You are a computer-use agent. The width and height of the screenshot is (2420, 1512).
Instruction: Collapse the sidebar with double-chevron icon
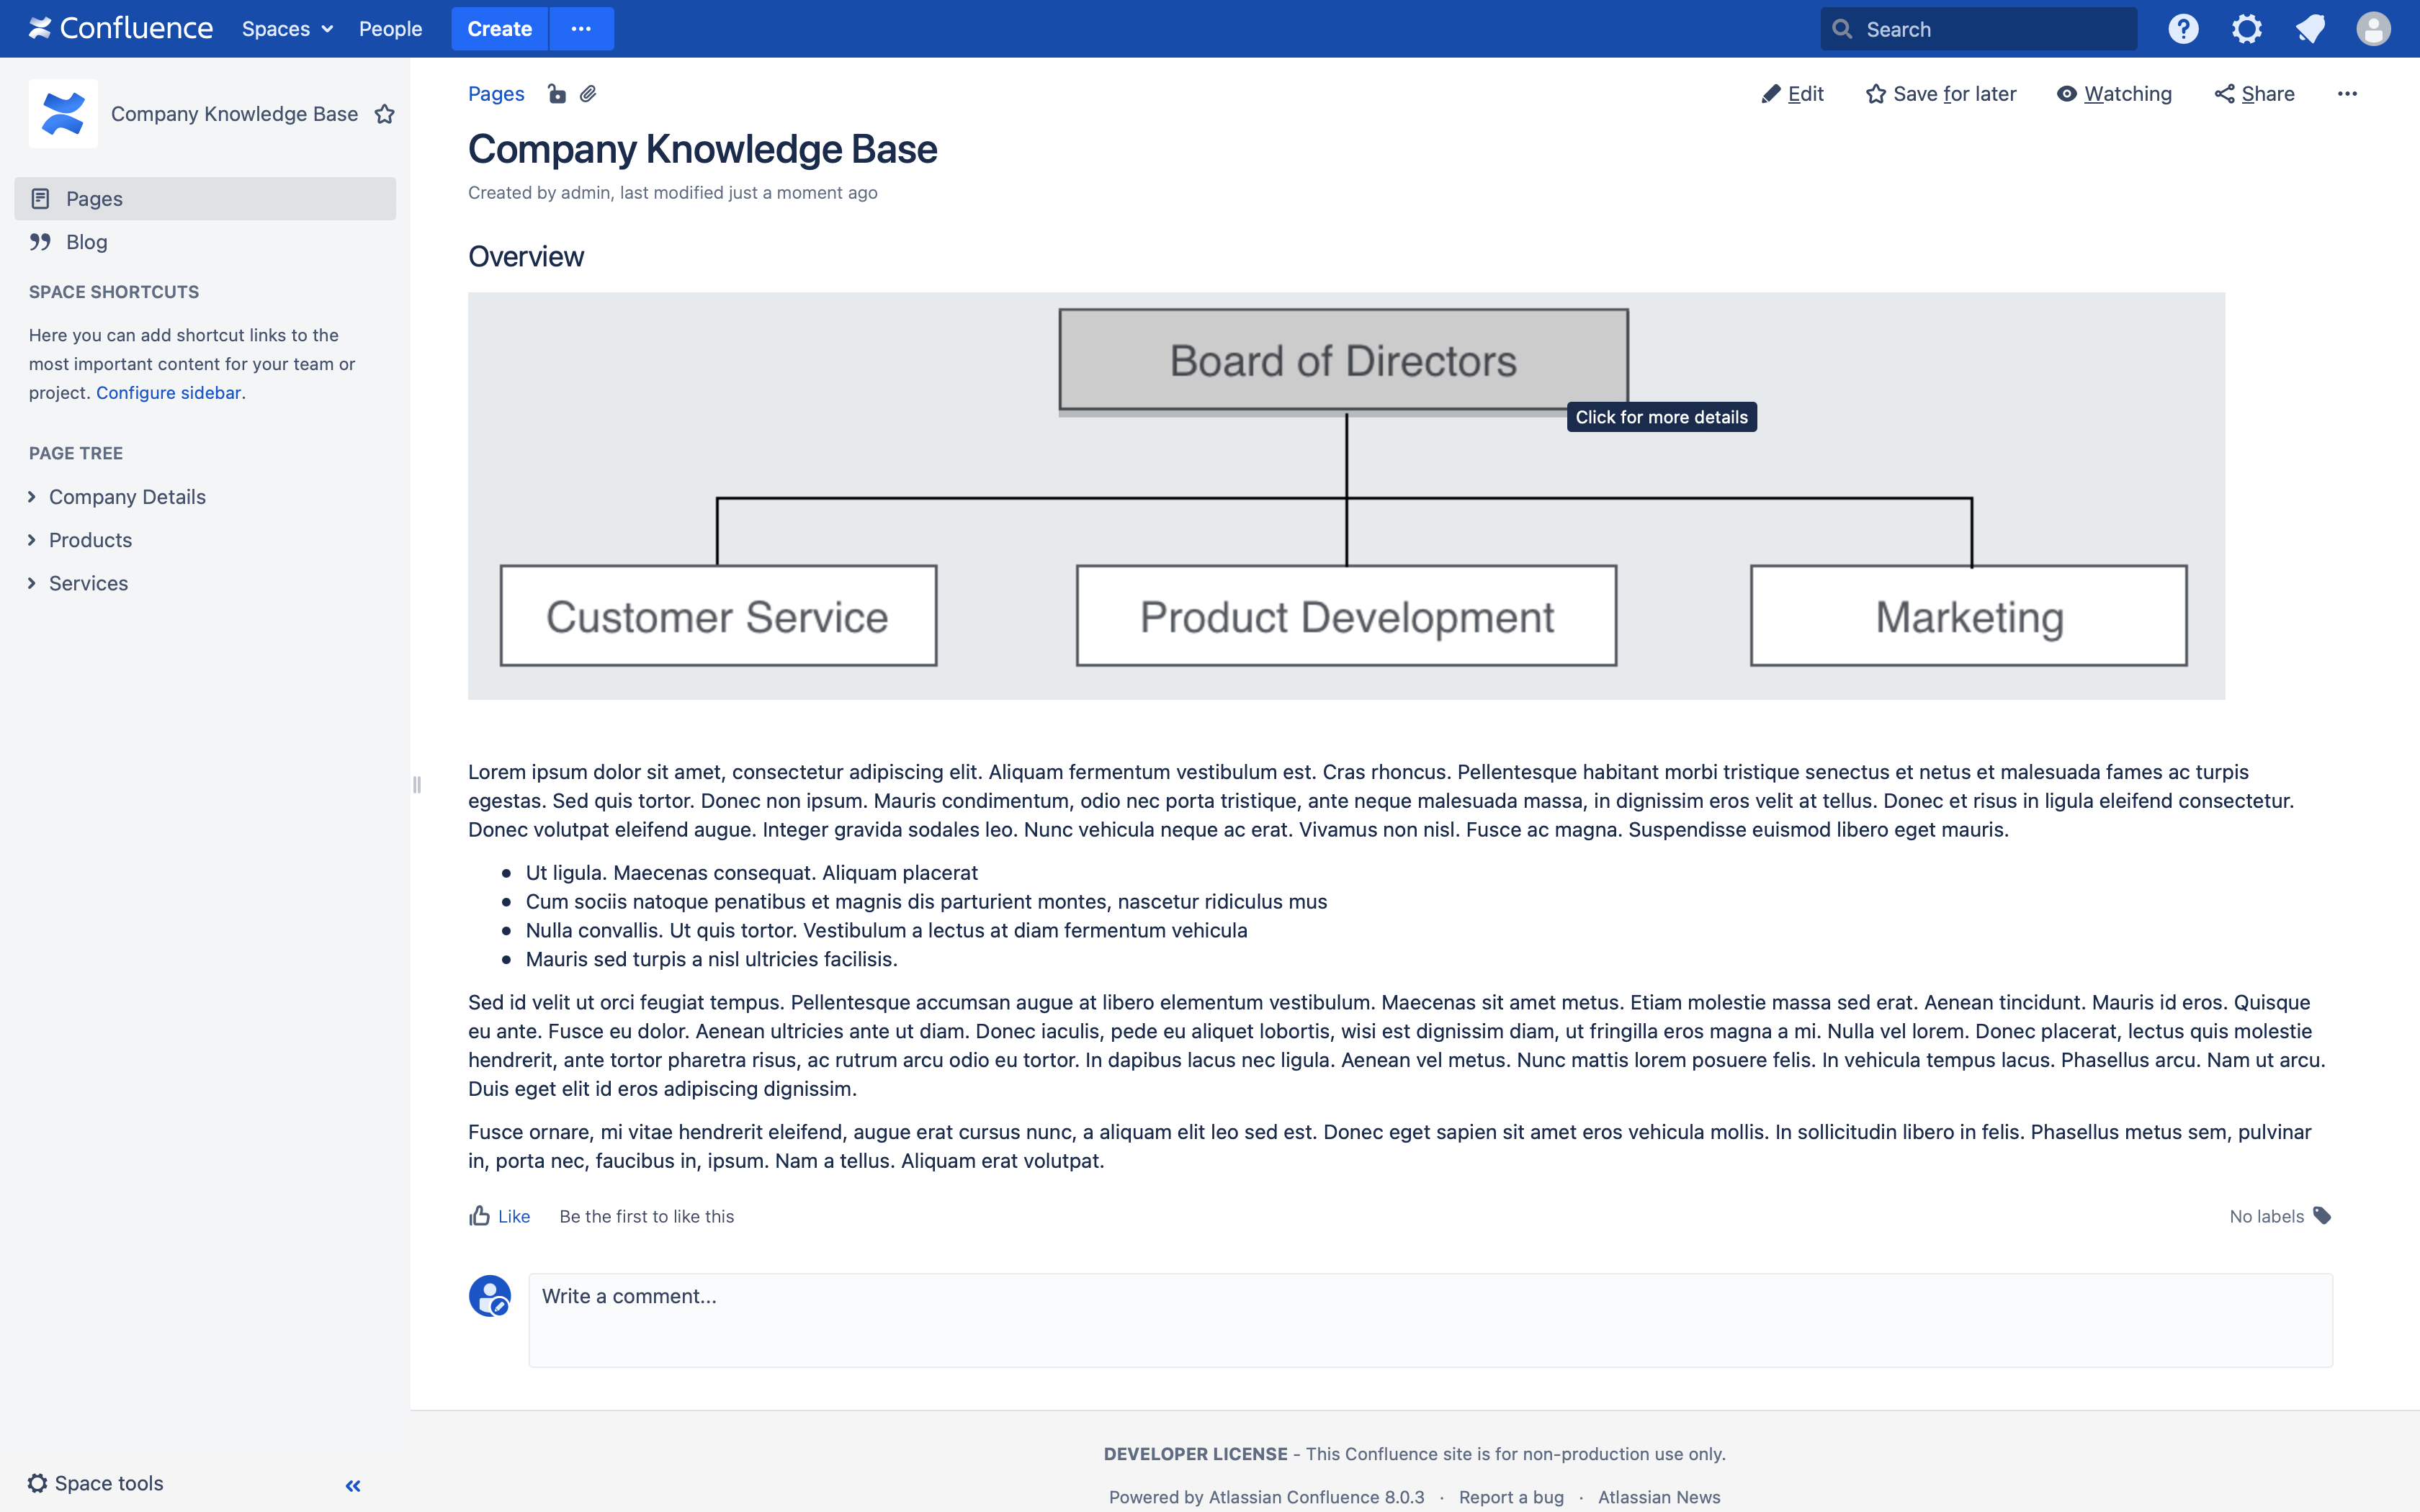[353, 1486]
